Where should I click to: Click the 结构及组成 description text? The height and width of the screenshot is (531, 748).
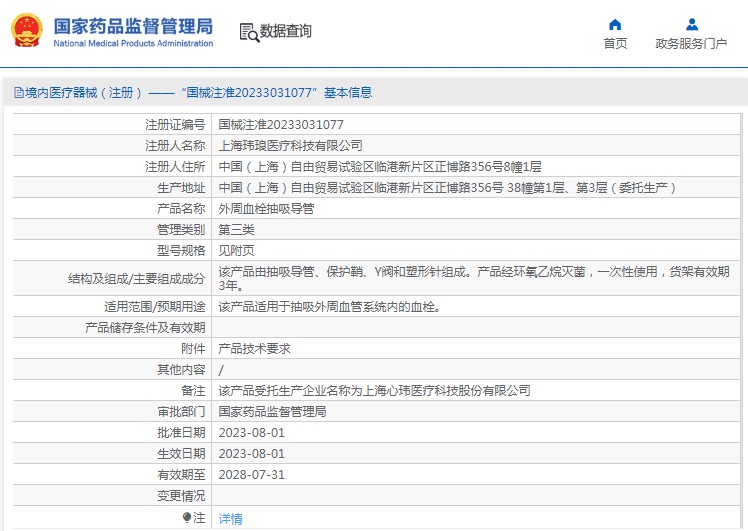(x=474, y=279)
